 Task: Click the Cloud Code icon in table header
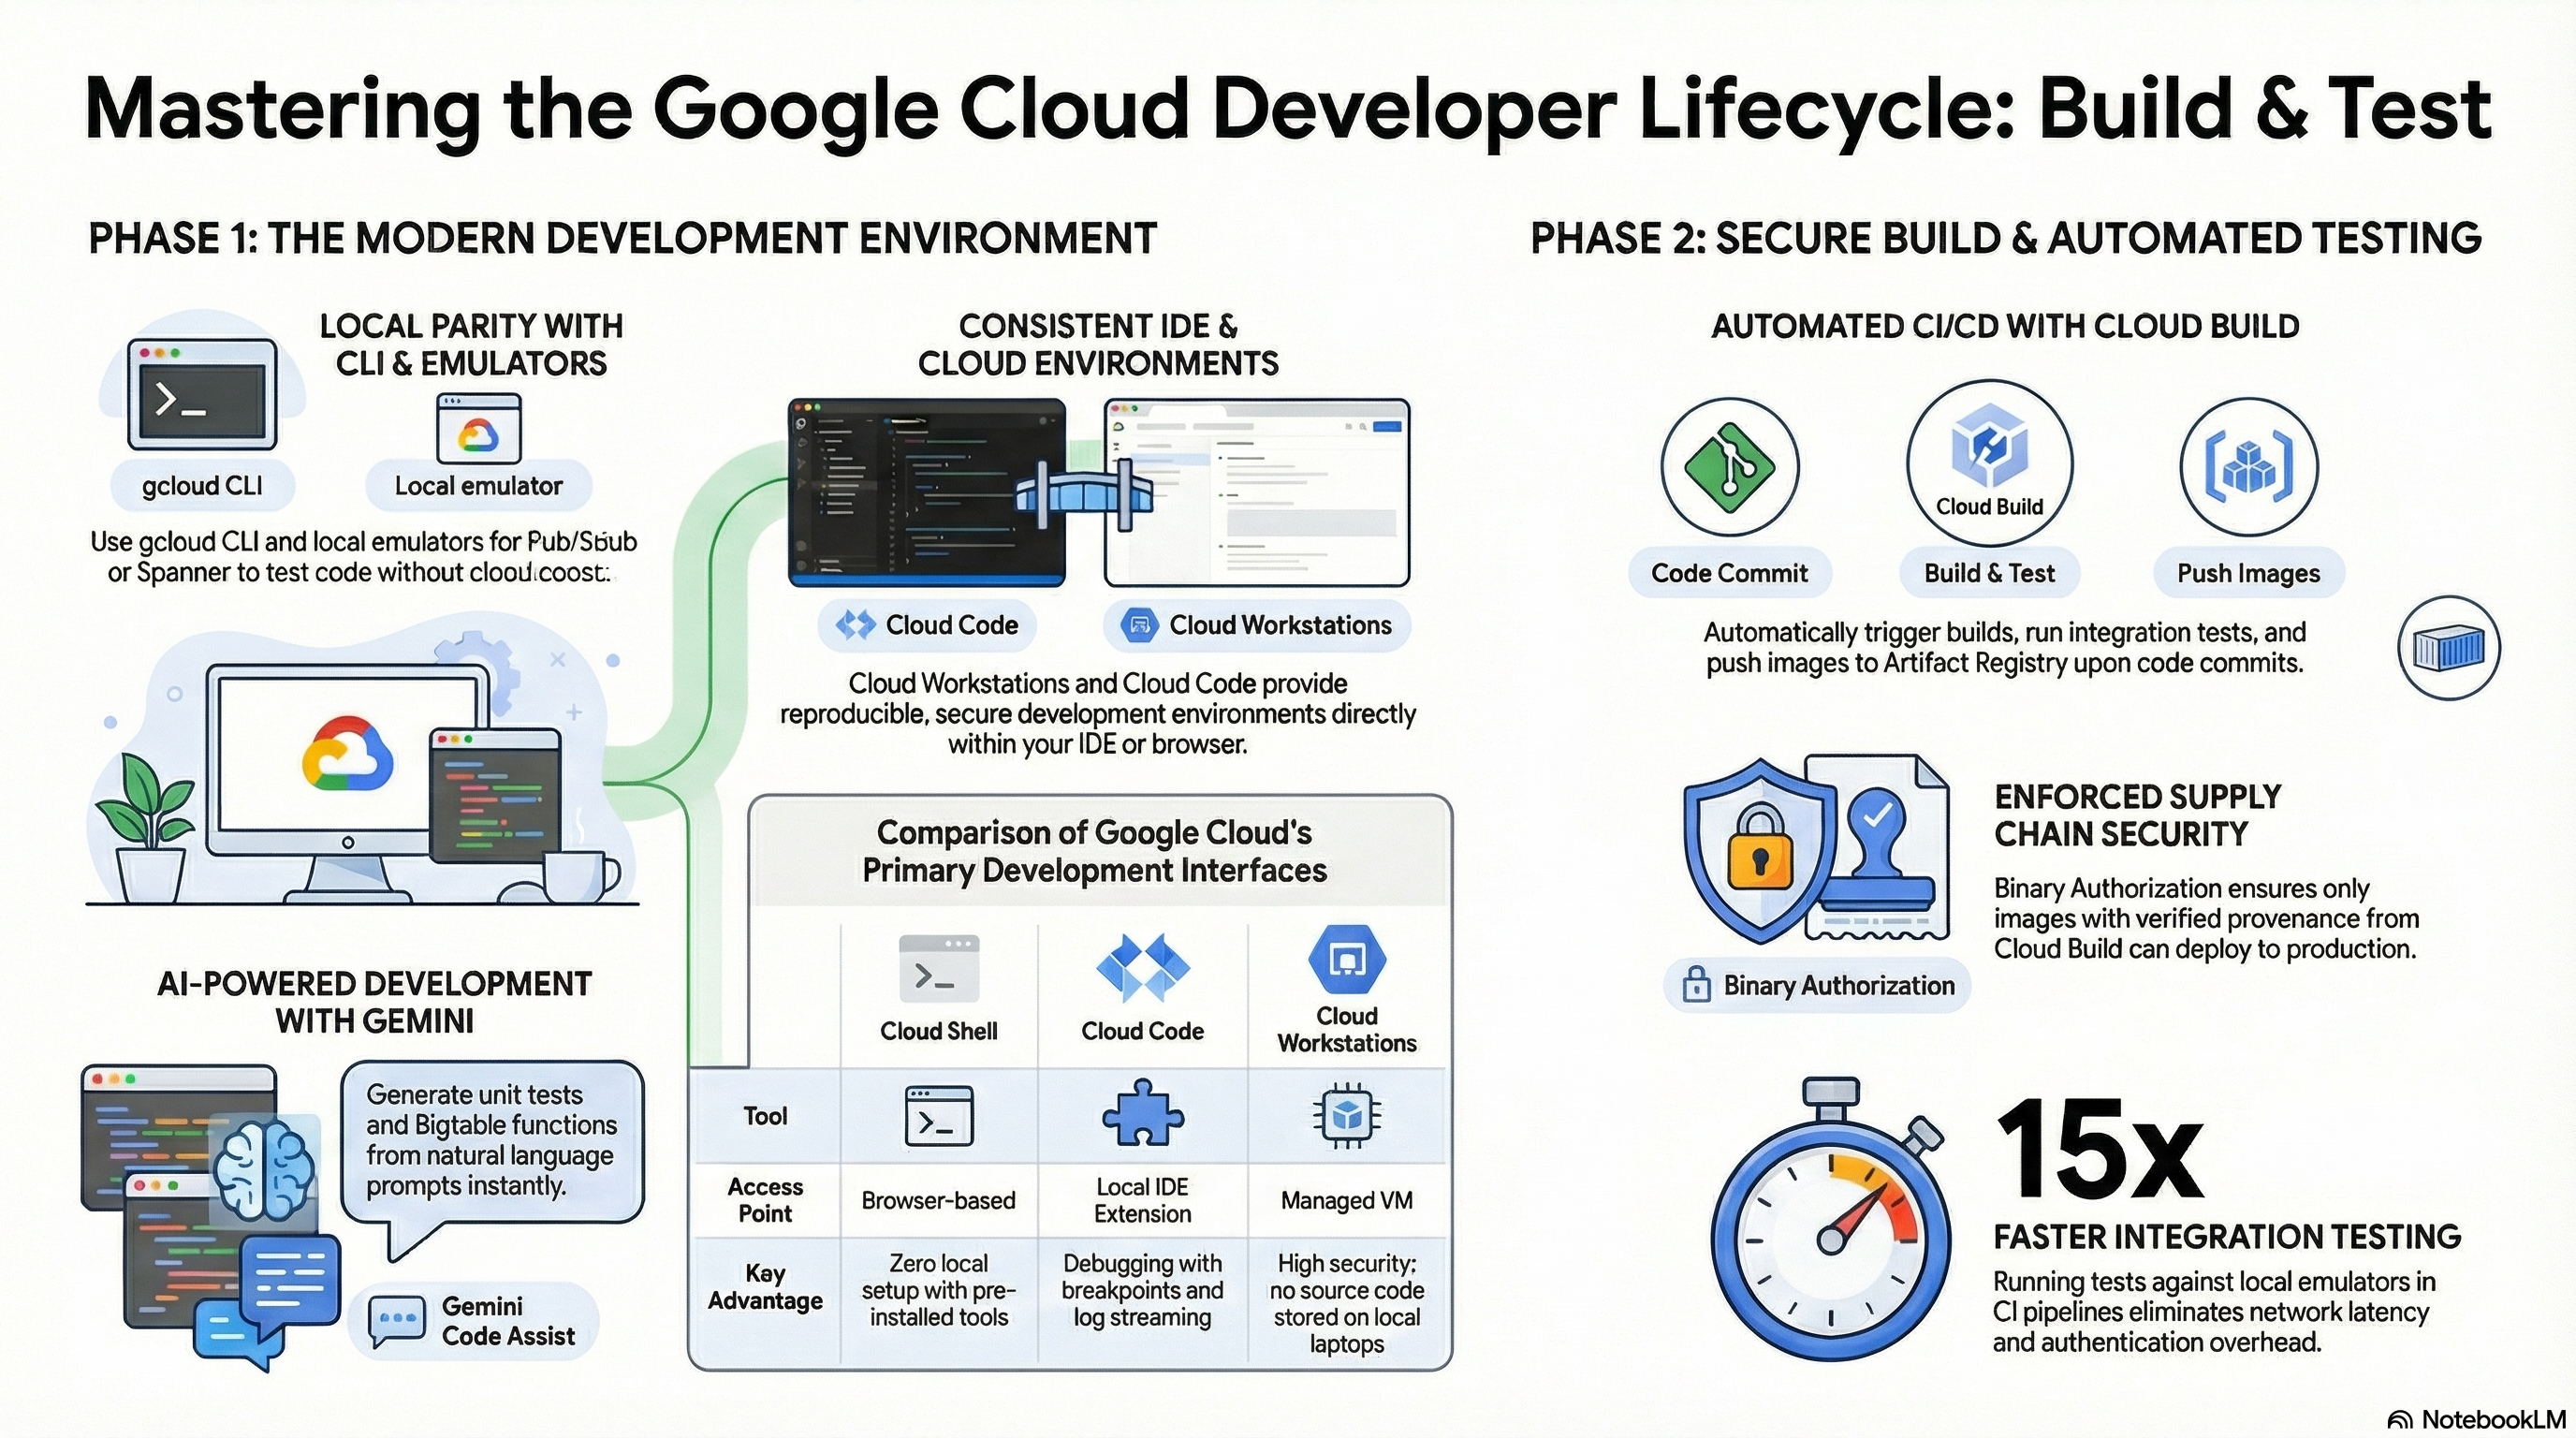(x=1143, y=967)
